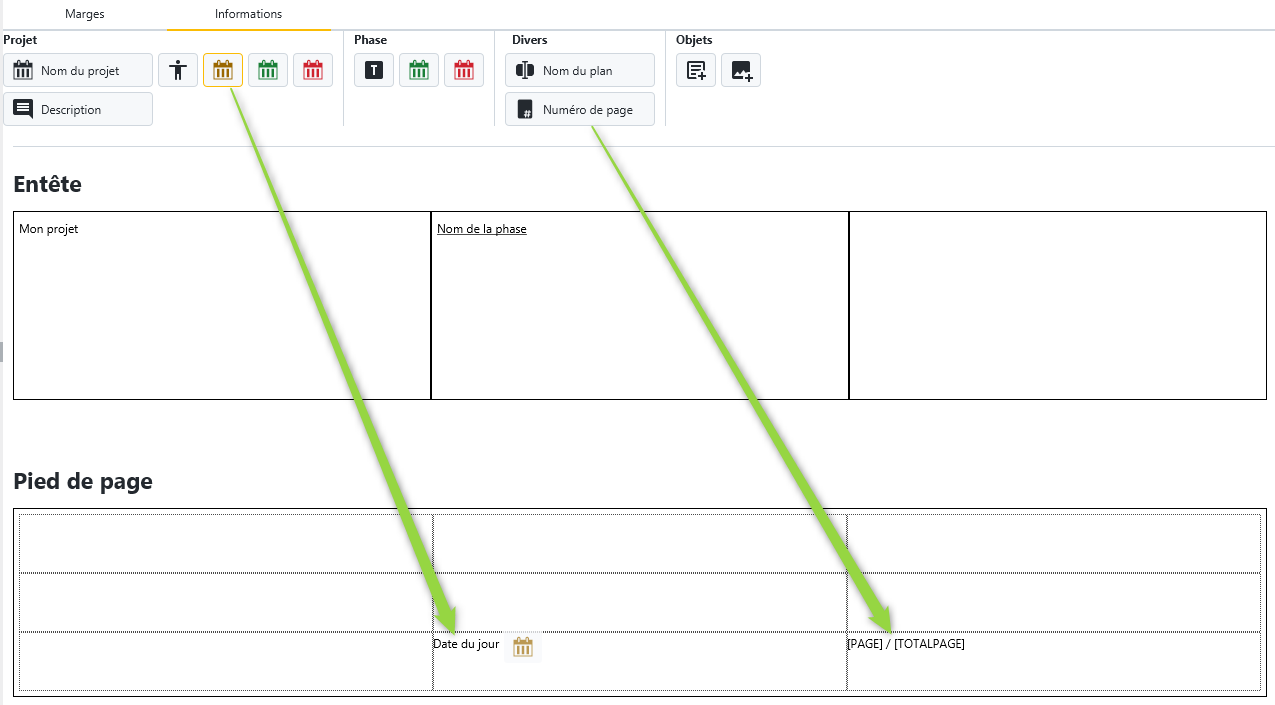The height and width of the screenshot is (705, 1275).
Task: Click the red calendar icon in Projet group
Action: [x=313, y=70]
